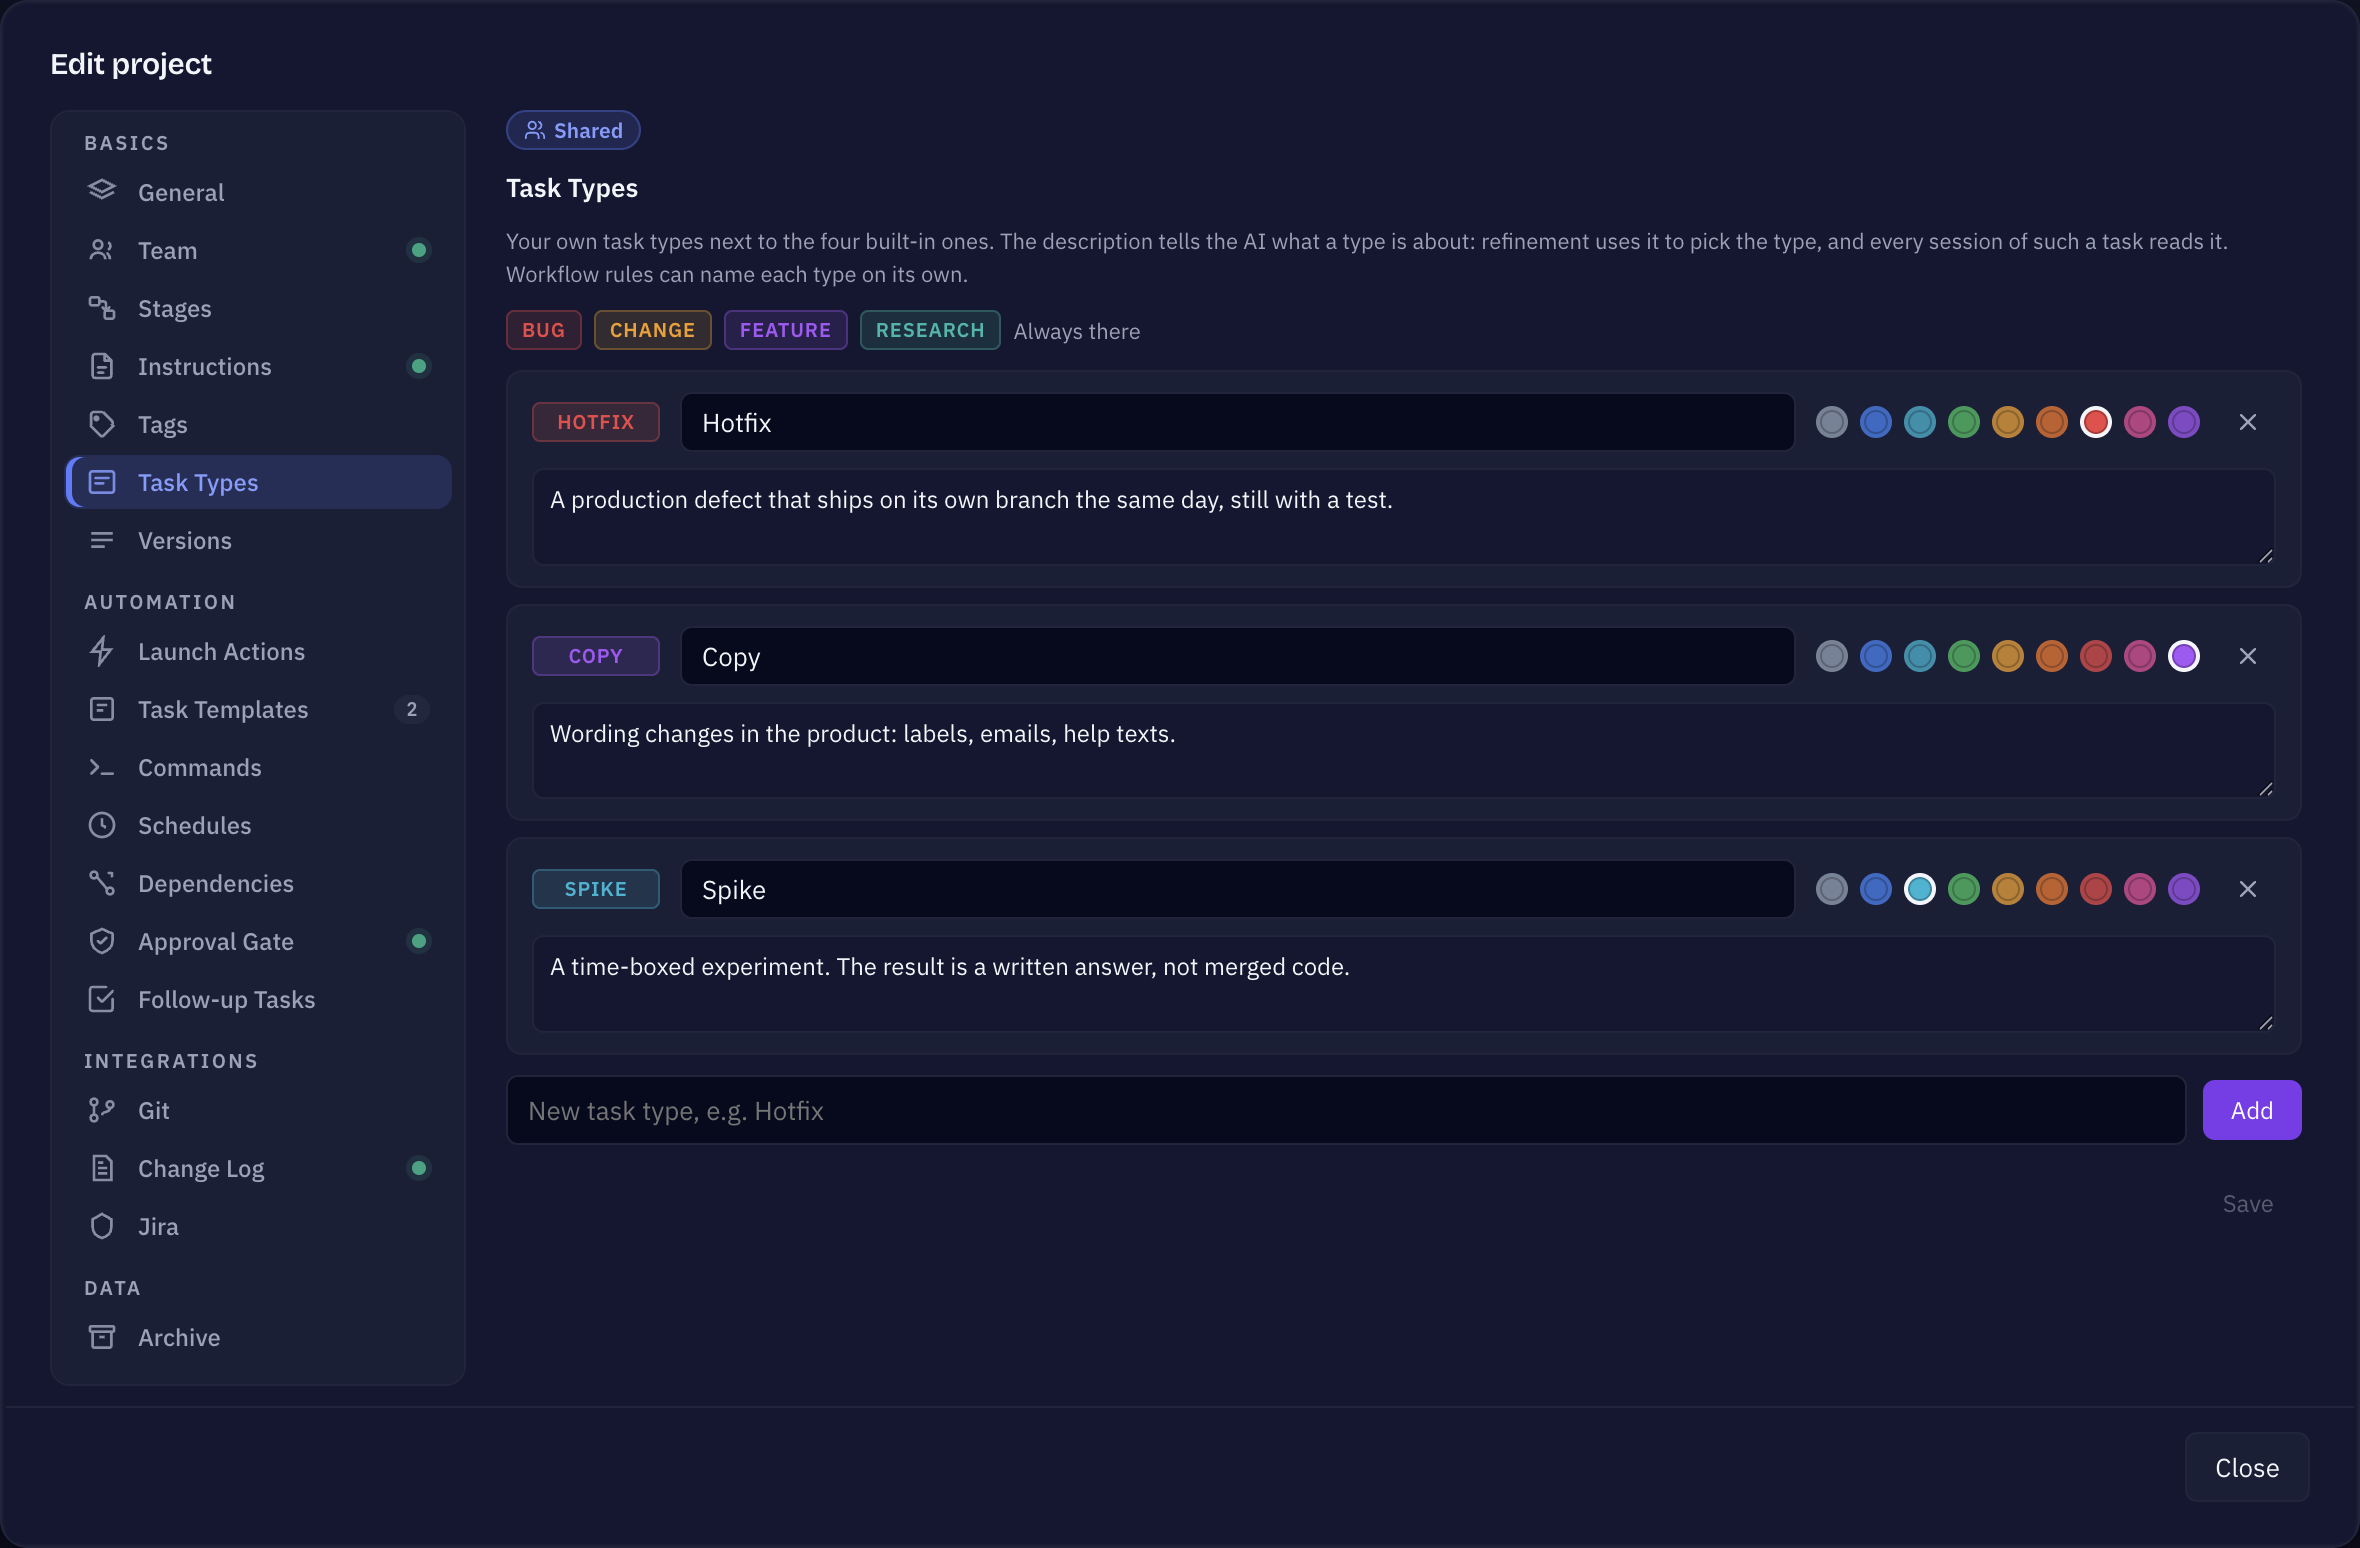Image resolution: width=2360 pixels, height=1548 pixels.
Task: Select purple swatch in Hotfix row
Action: tap(2183, 422)
